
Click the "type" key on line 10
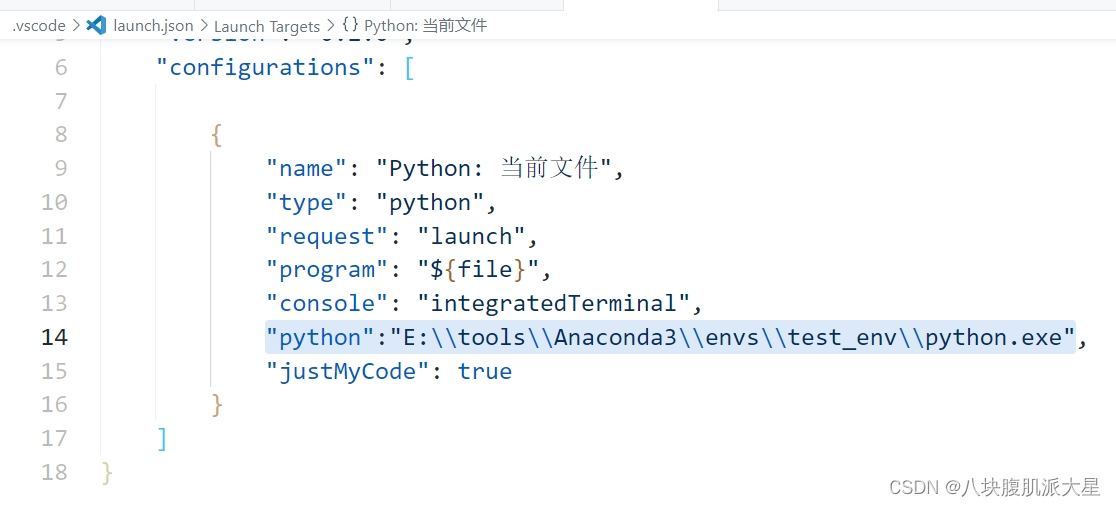tap(306, 202)
